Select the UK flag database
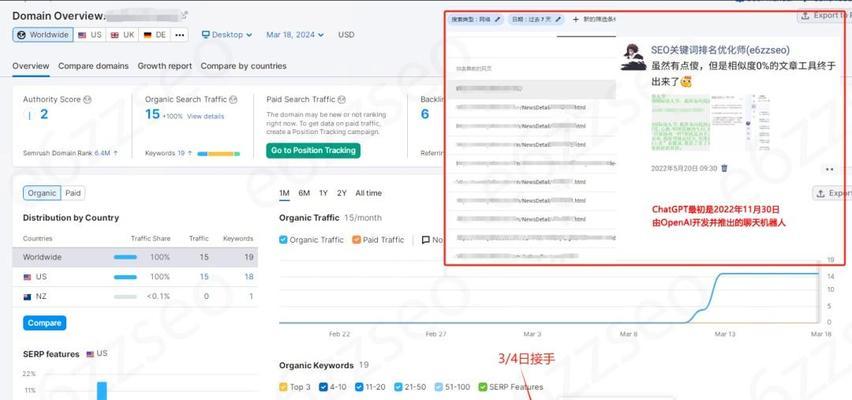 pyautogui.click(x=122, y=35)
